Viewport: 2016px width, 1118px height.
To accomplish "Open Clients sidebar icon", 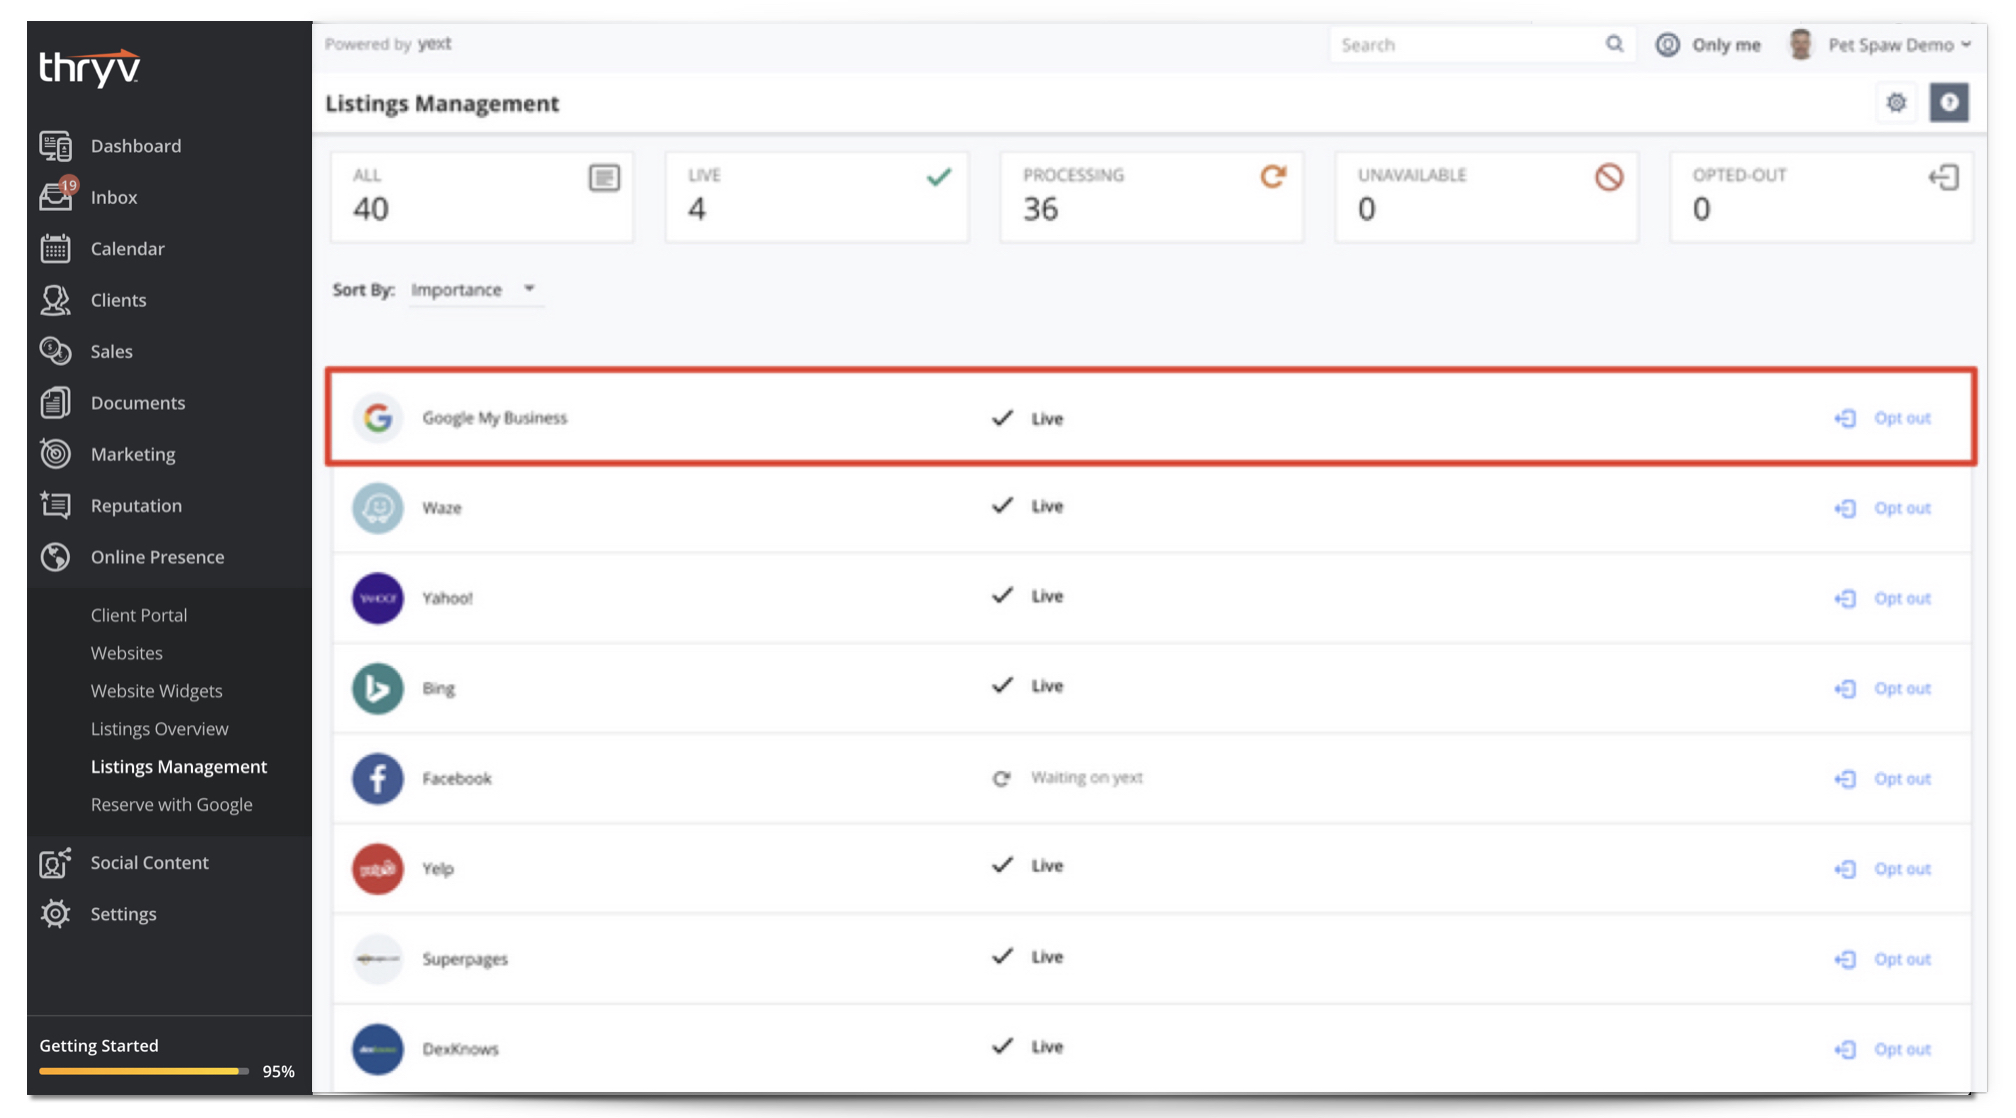I will [56, 300].
